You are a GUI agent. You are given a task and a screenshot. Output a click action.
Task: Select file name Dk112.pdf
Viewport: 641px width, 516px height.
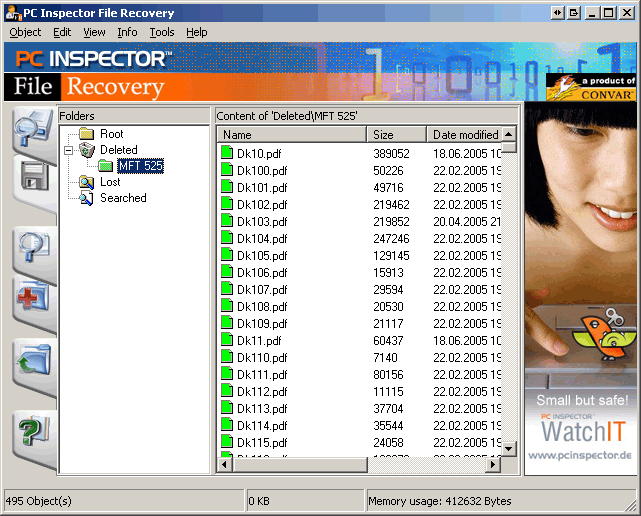coord(262,392)
